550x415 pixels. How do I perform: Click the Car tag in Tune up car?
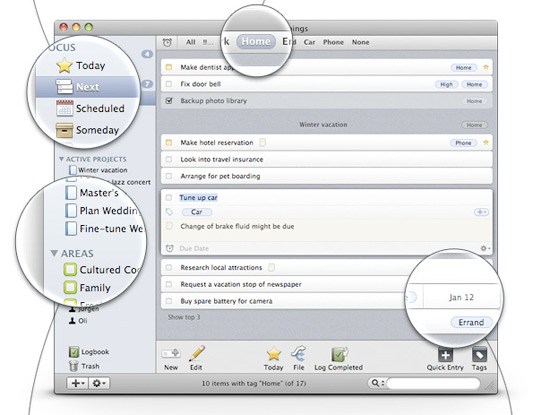197,212
